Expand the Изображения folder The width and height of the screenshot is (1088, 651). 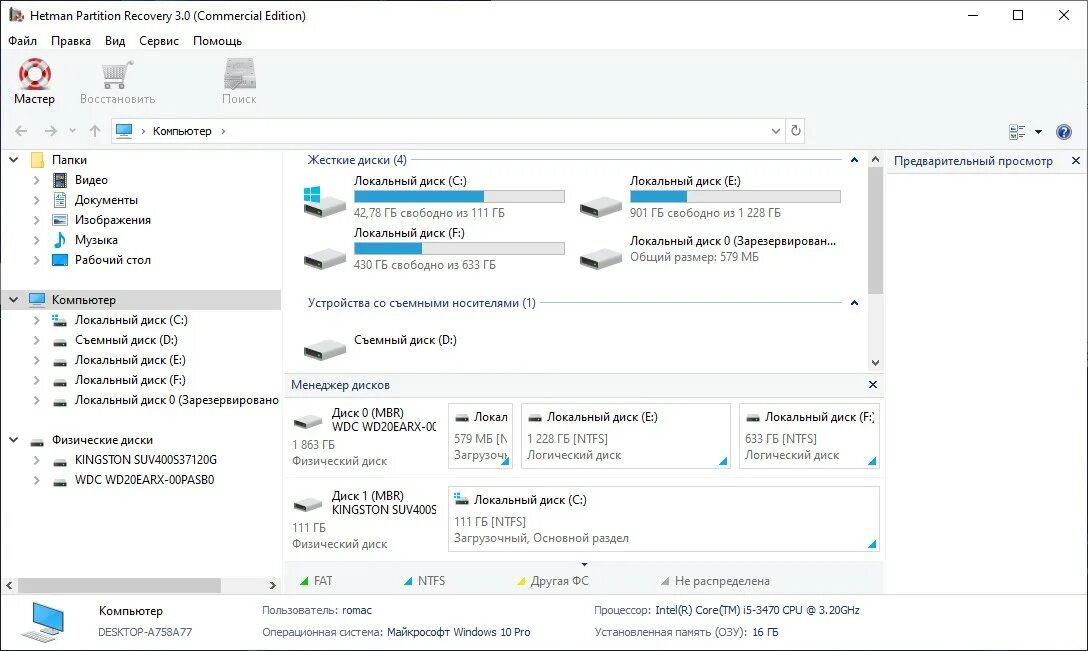[37, 220]
